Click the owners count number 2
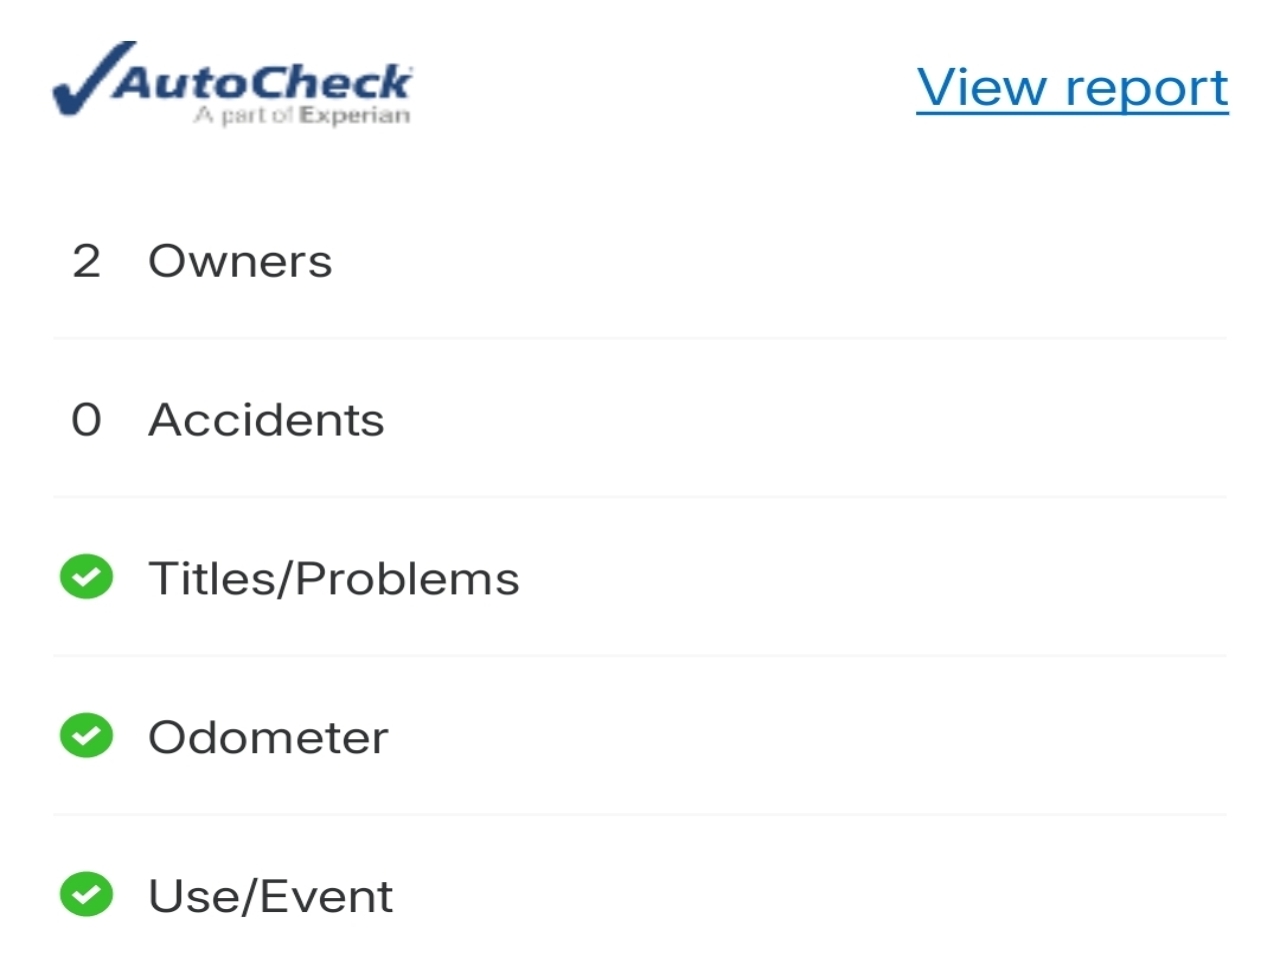Image resolution: width=1280 pixels, height=960 pixels. (x=87, y=262)
